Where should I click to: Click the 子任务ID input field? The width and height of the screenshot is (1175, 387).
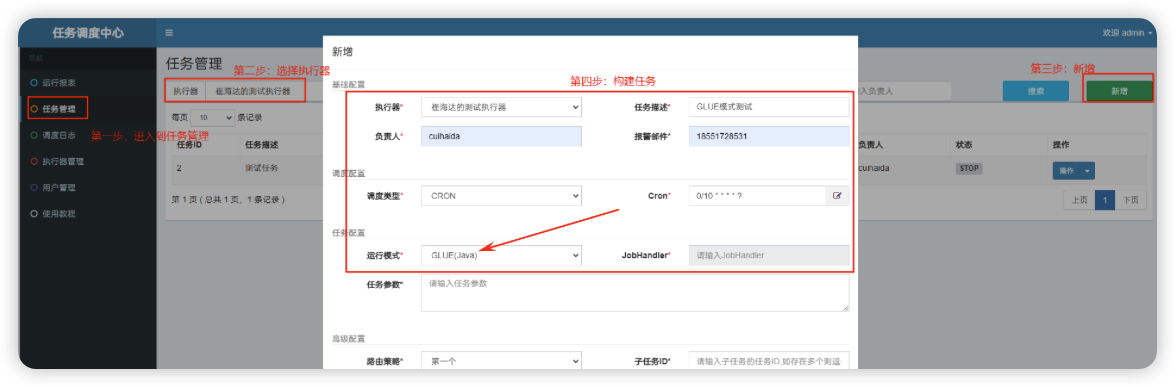tap(769, 362)
